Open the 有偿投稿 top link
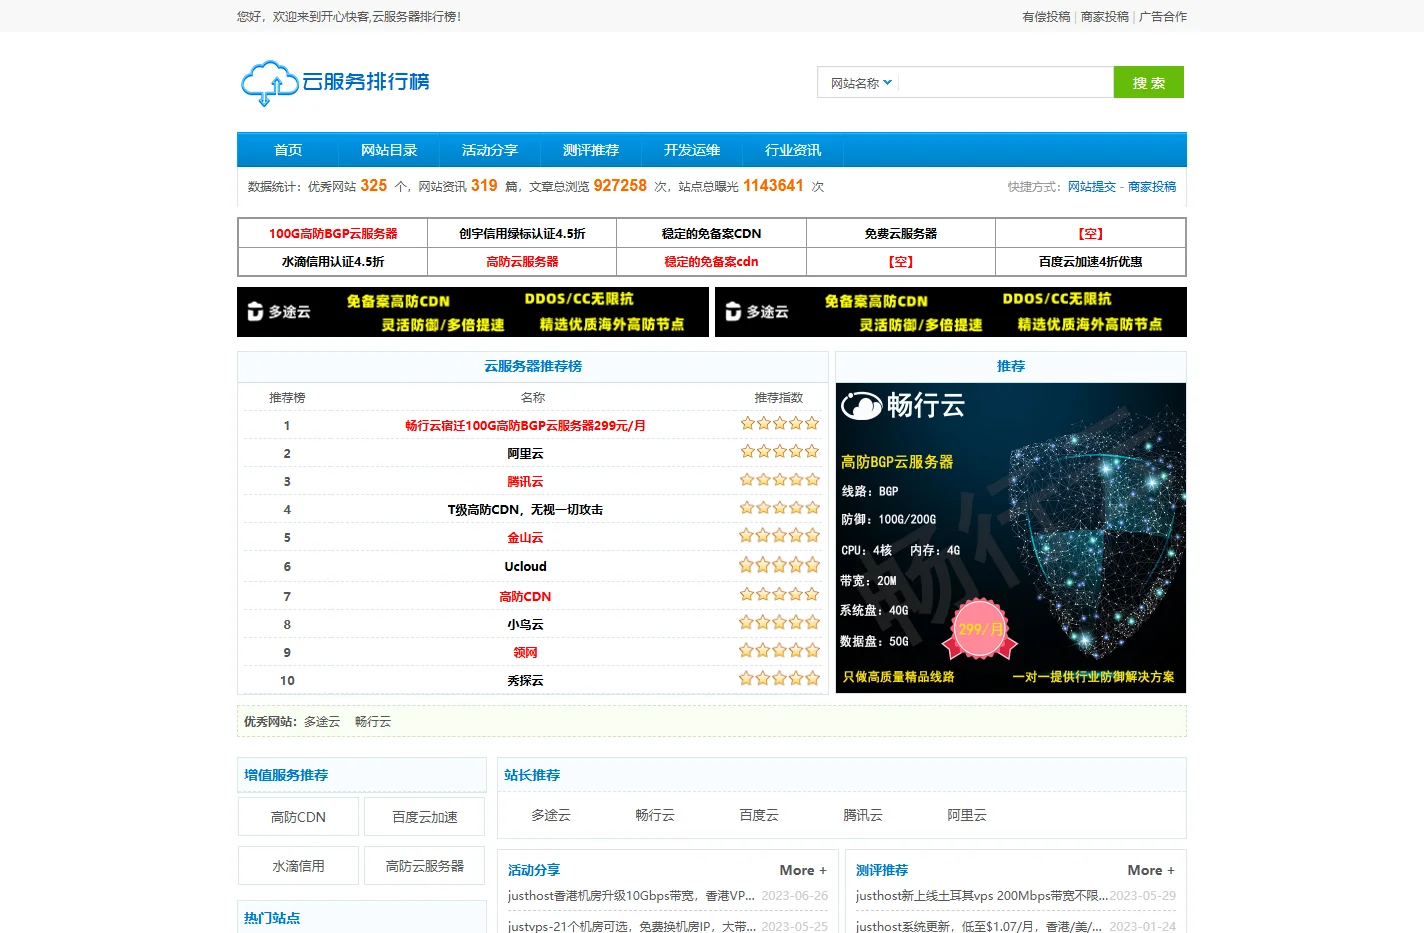This screenshot has width=1424, height=933. [x=1046, y=17]
